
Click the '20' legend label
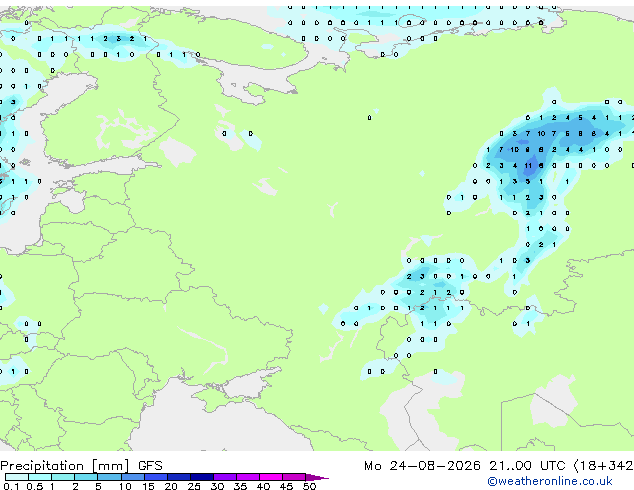coord(171,486)
